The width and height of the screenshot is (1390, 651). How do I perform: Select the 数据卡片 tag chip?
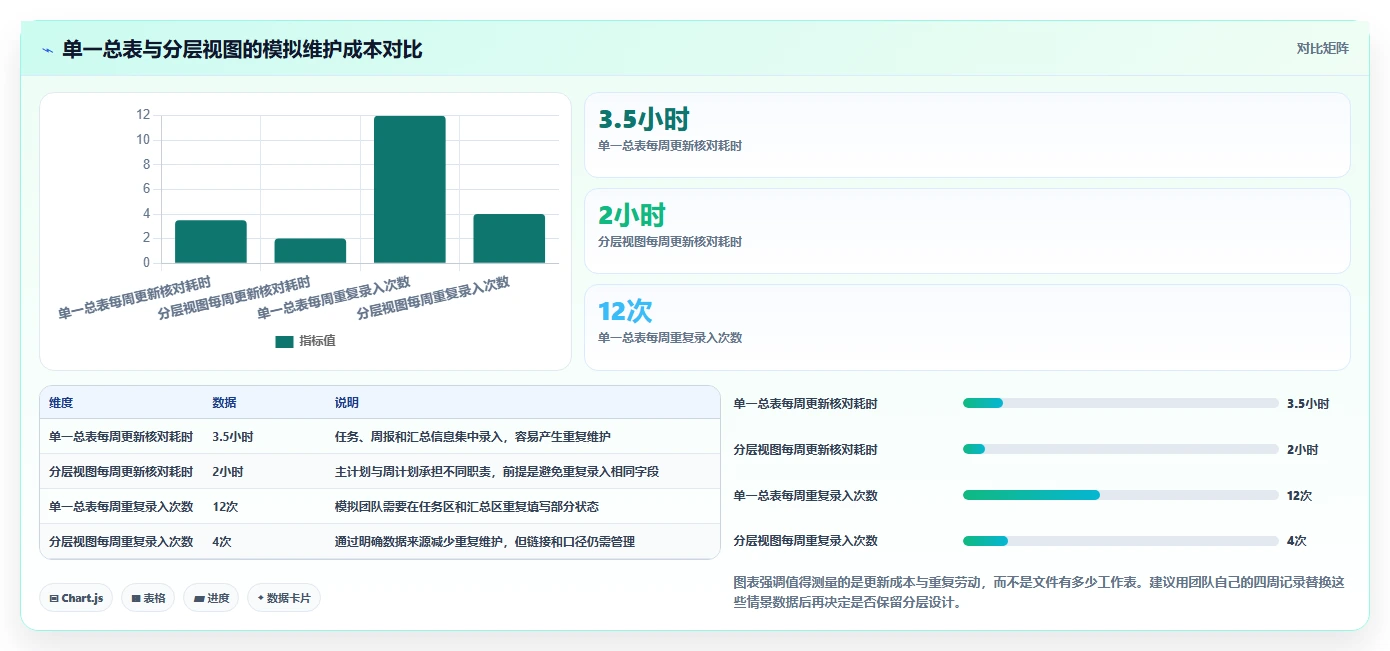(284, 598)
